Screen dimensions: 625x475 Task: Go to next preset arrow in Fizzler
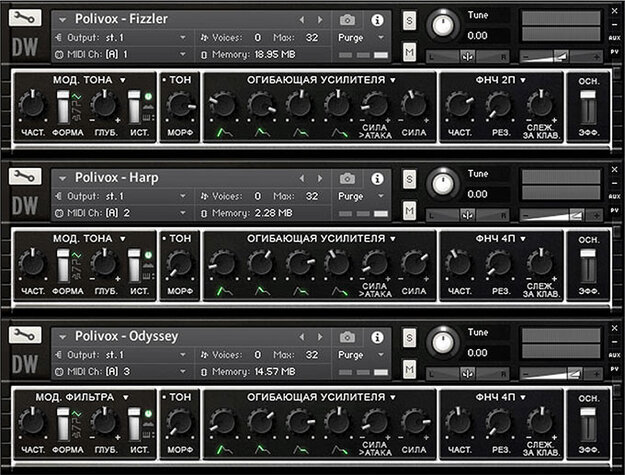320,20
